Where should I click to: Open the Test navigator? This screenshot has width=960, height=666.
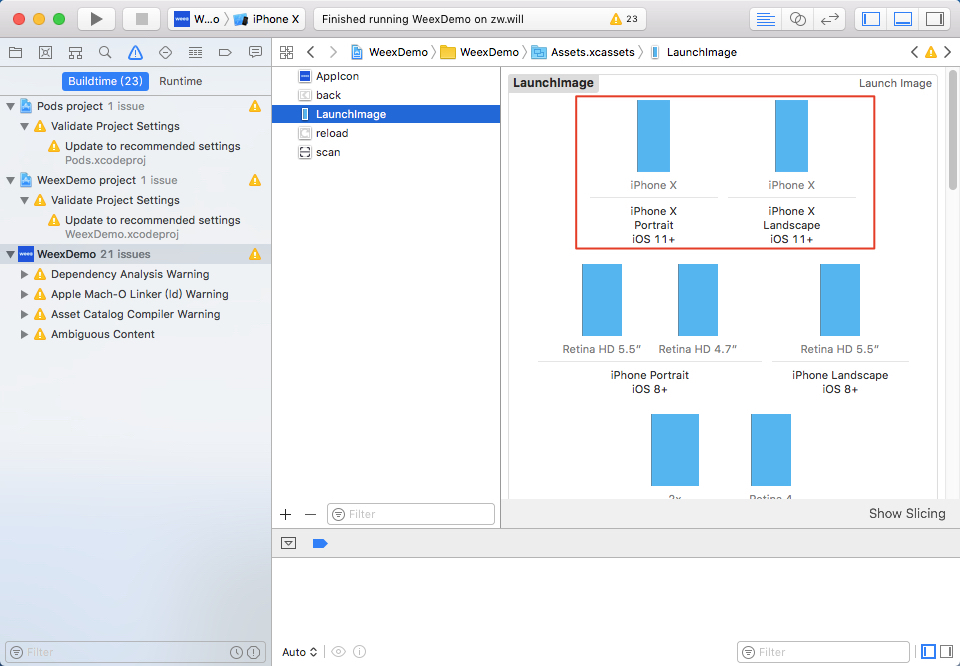[x=165, y=53]
